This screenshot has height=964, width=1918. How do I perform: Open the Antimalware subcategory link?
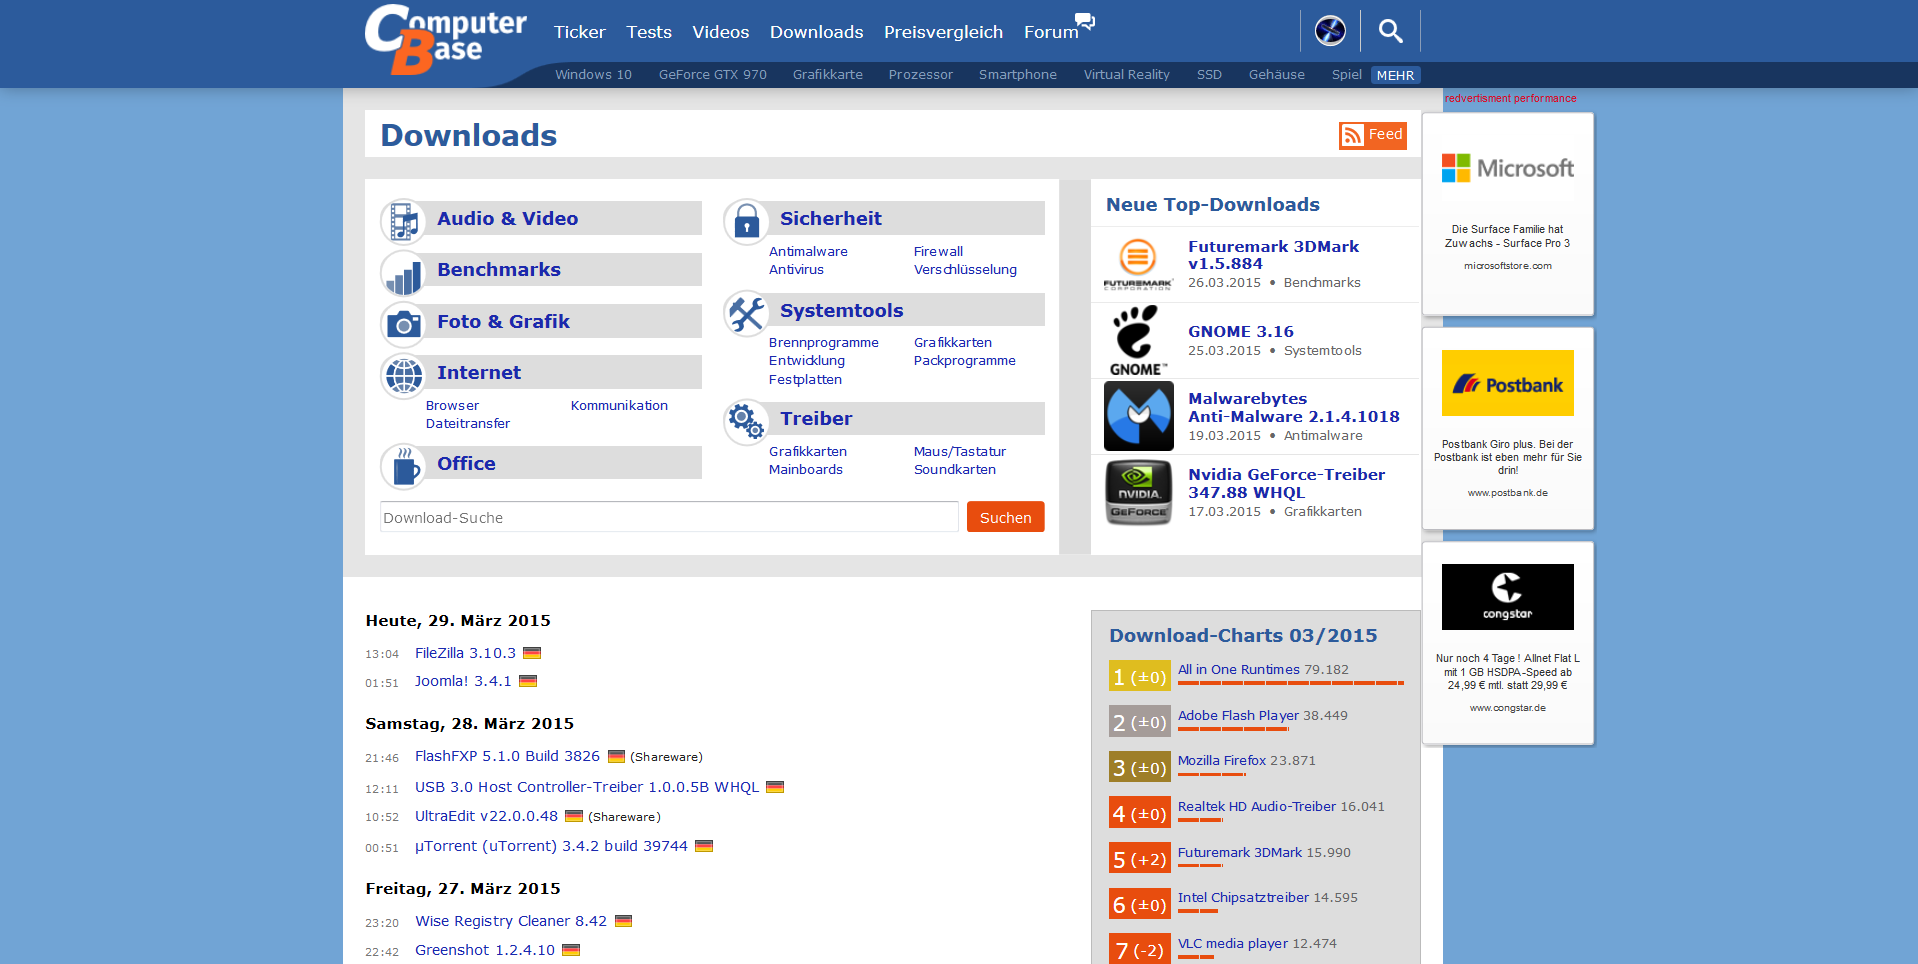808,252
